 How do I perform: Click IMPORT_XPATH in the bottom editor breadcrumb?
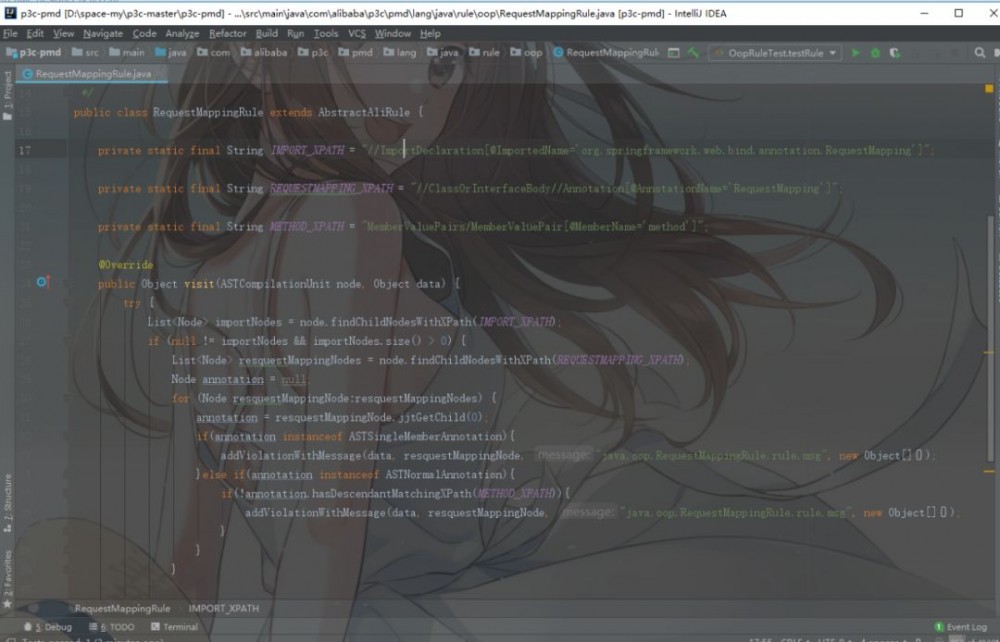click(224, 608)
